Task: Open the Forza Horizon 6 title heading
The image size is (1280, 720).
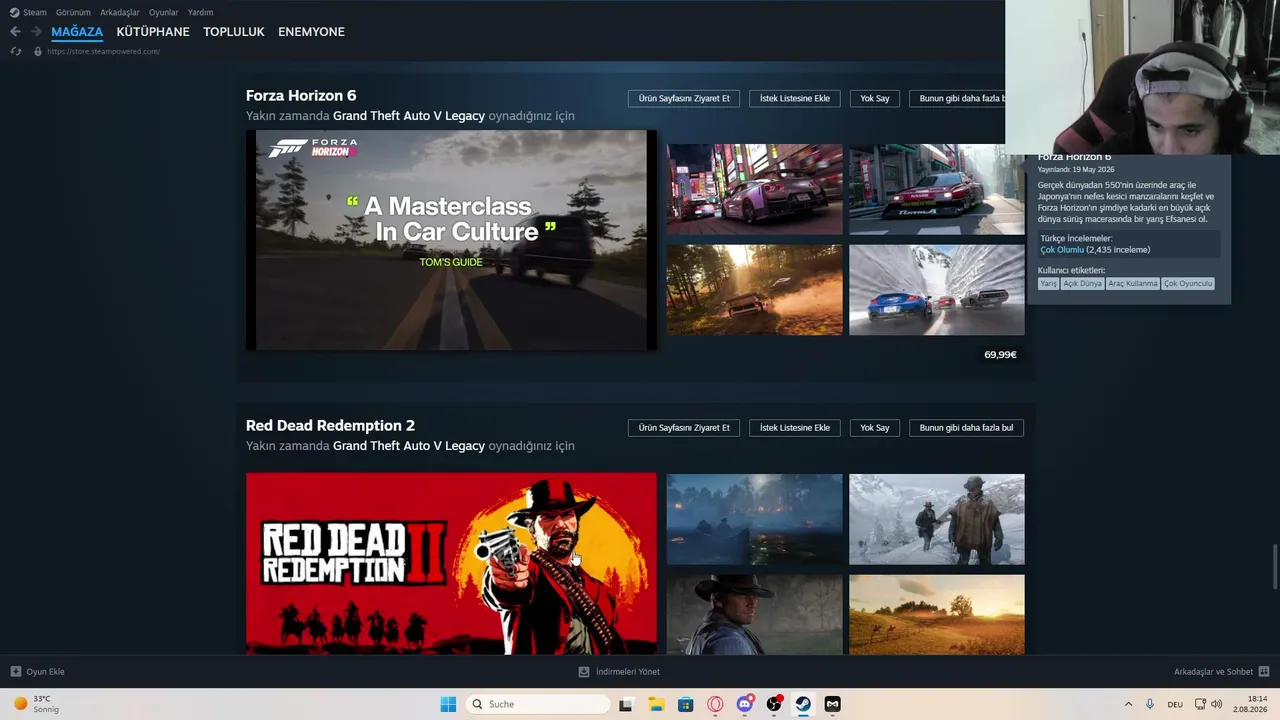Action: [301, 96]
